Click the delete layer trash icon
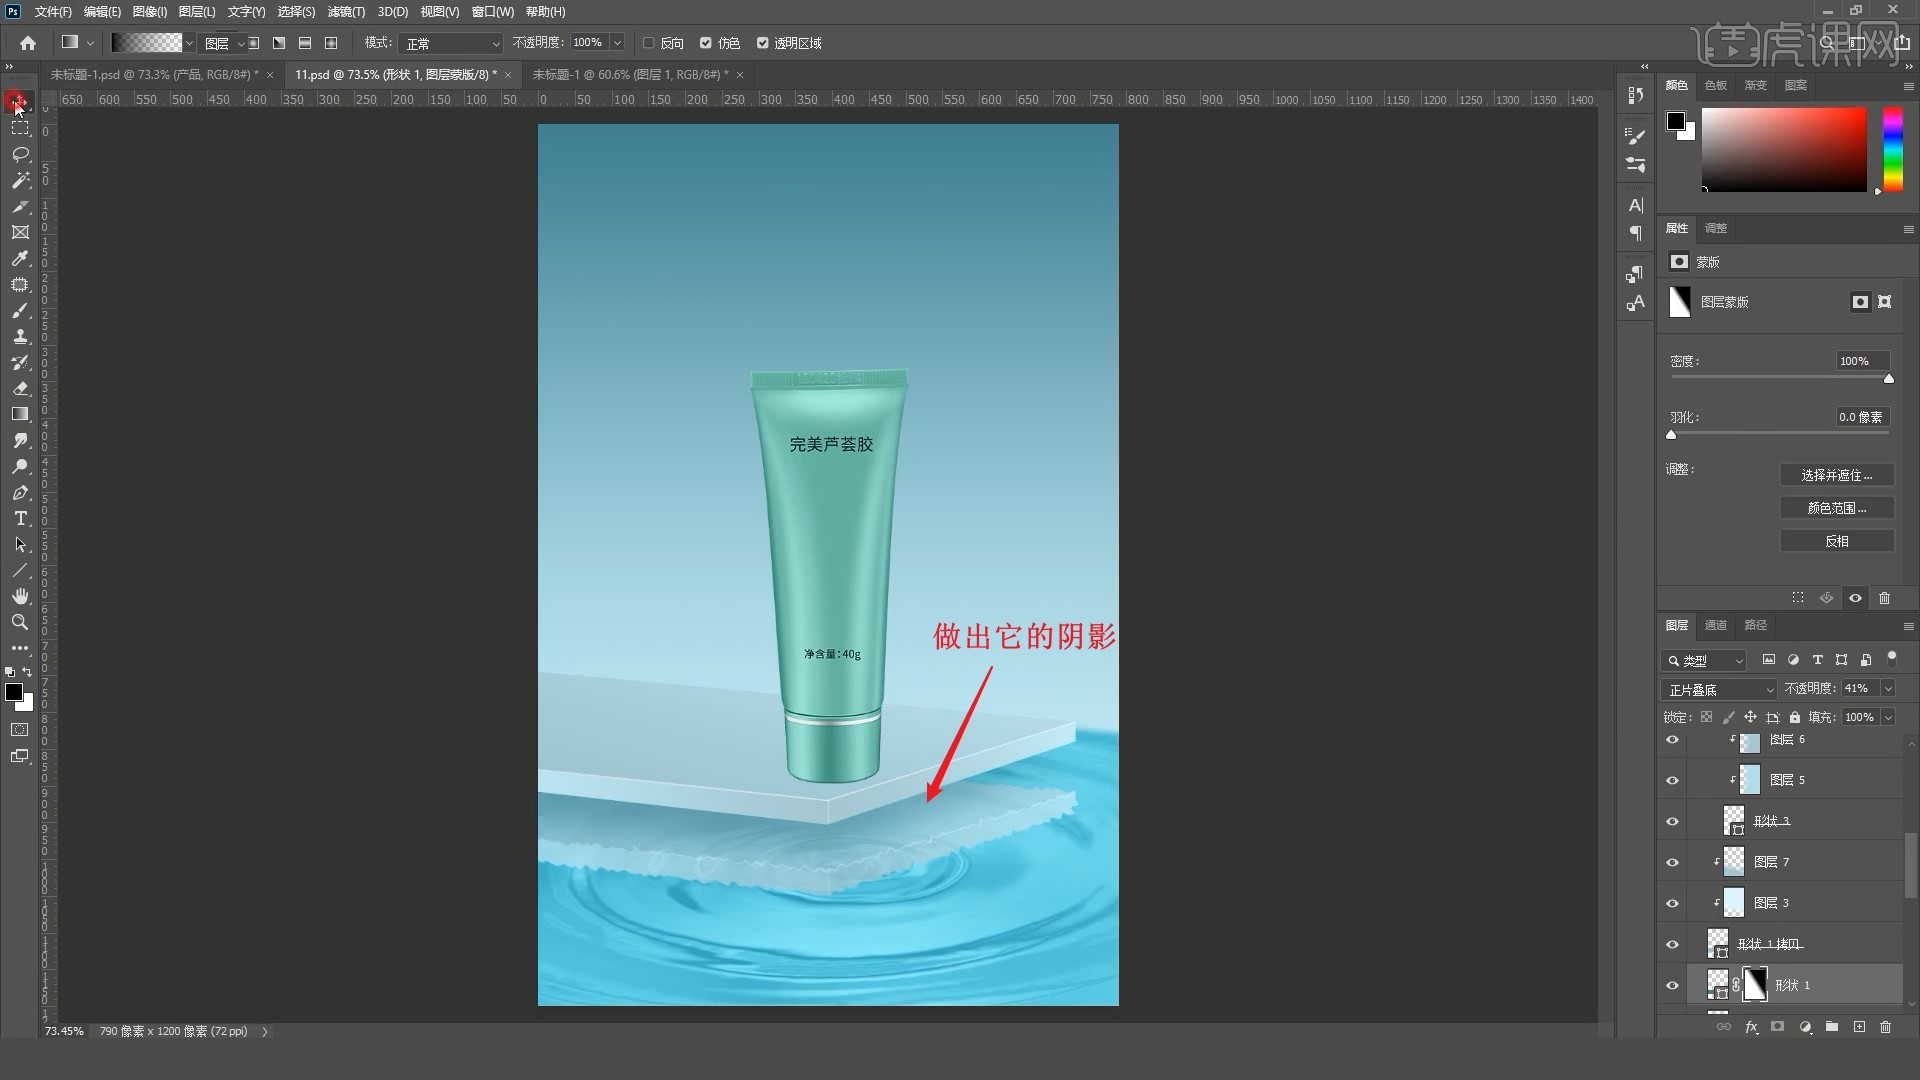This screenshot has height=1080, width=1920. pos(1885,1027)
